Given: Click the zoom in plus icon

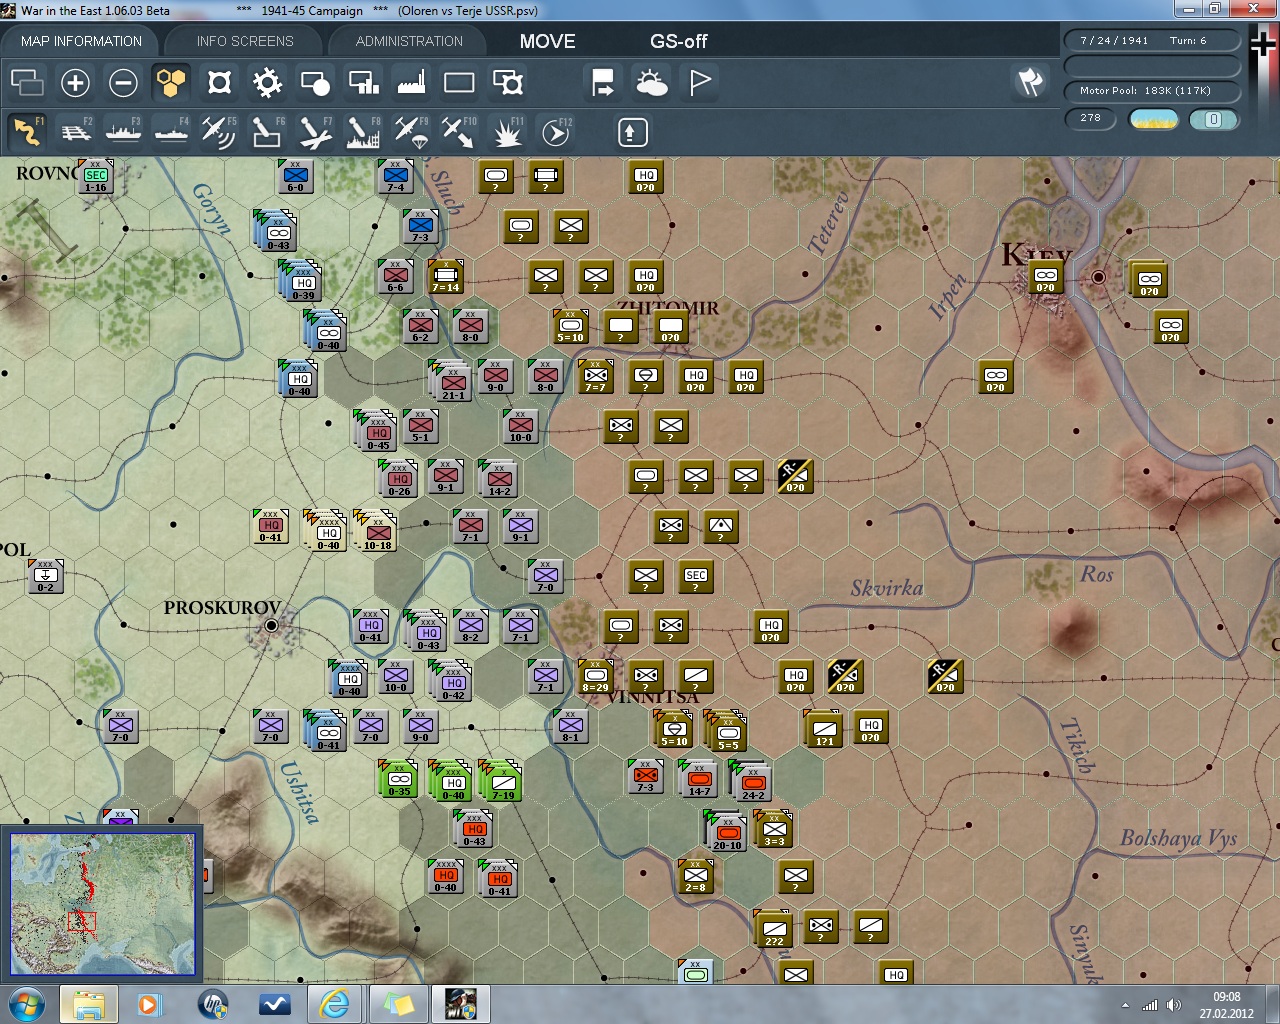Looking at the screenshot, I should [x=75, y=83].
